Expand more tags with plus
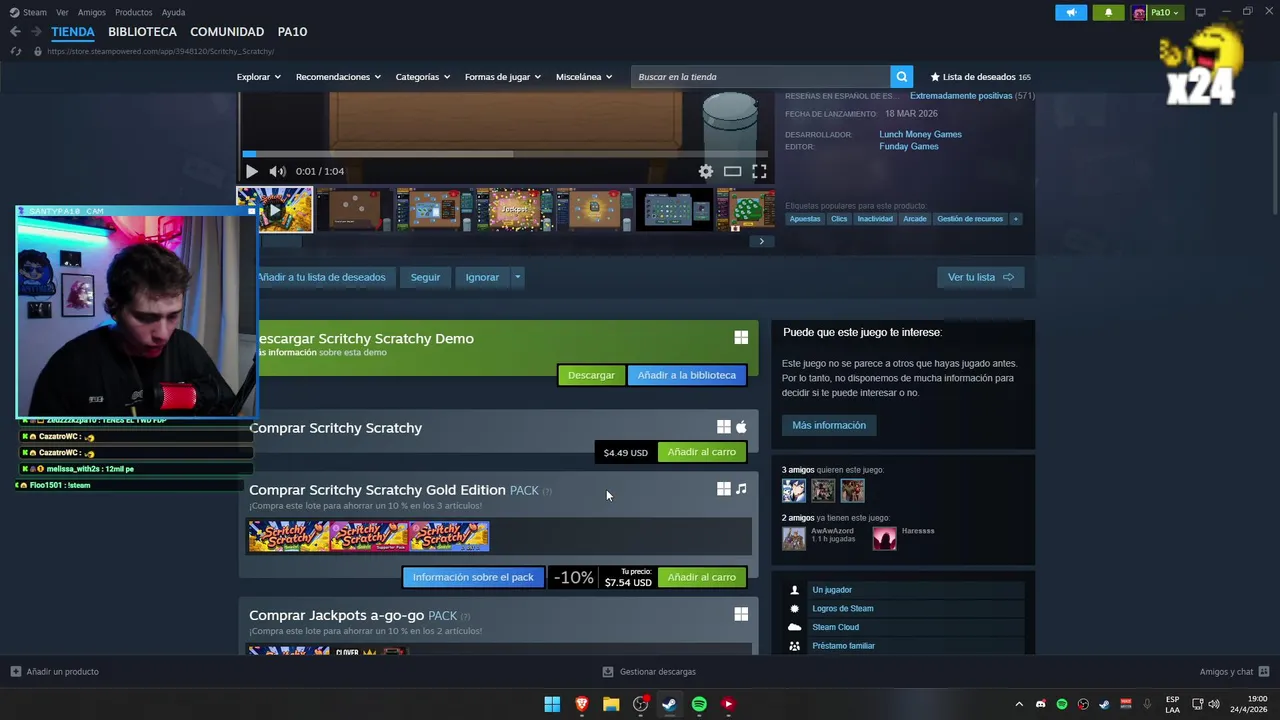 pos(1016,219)
